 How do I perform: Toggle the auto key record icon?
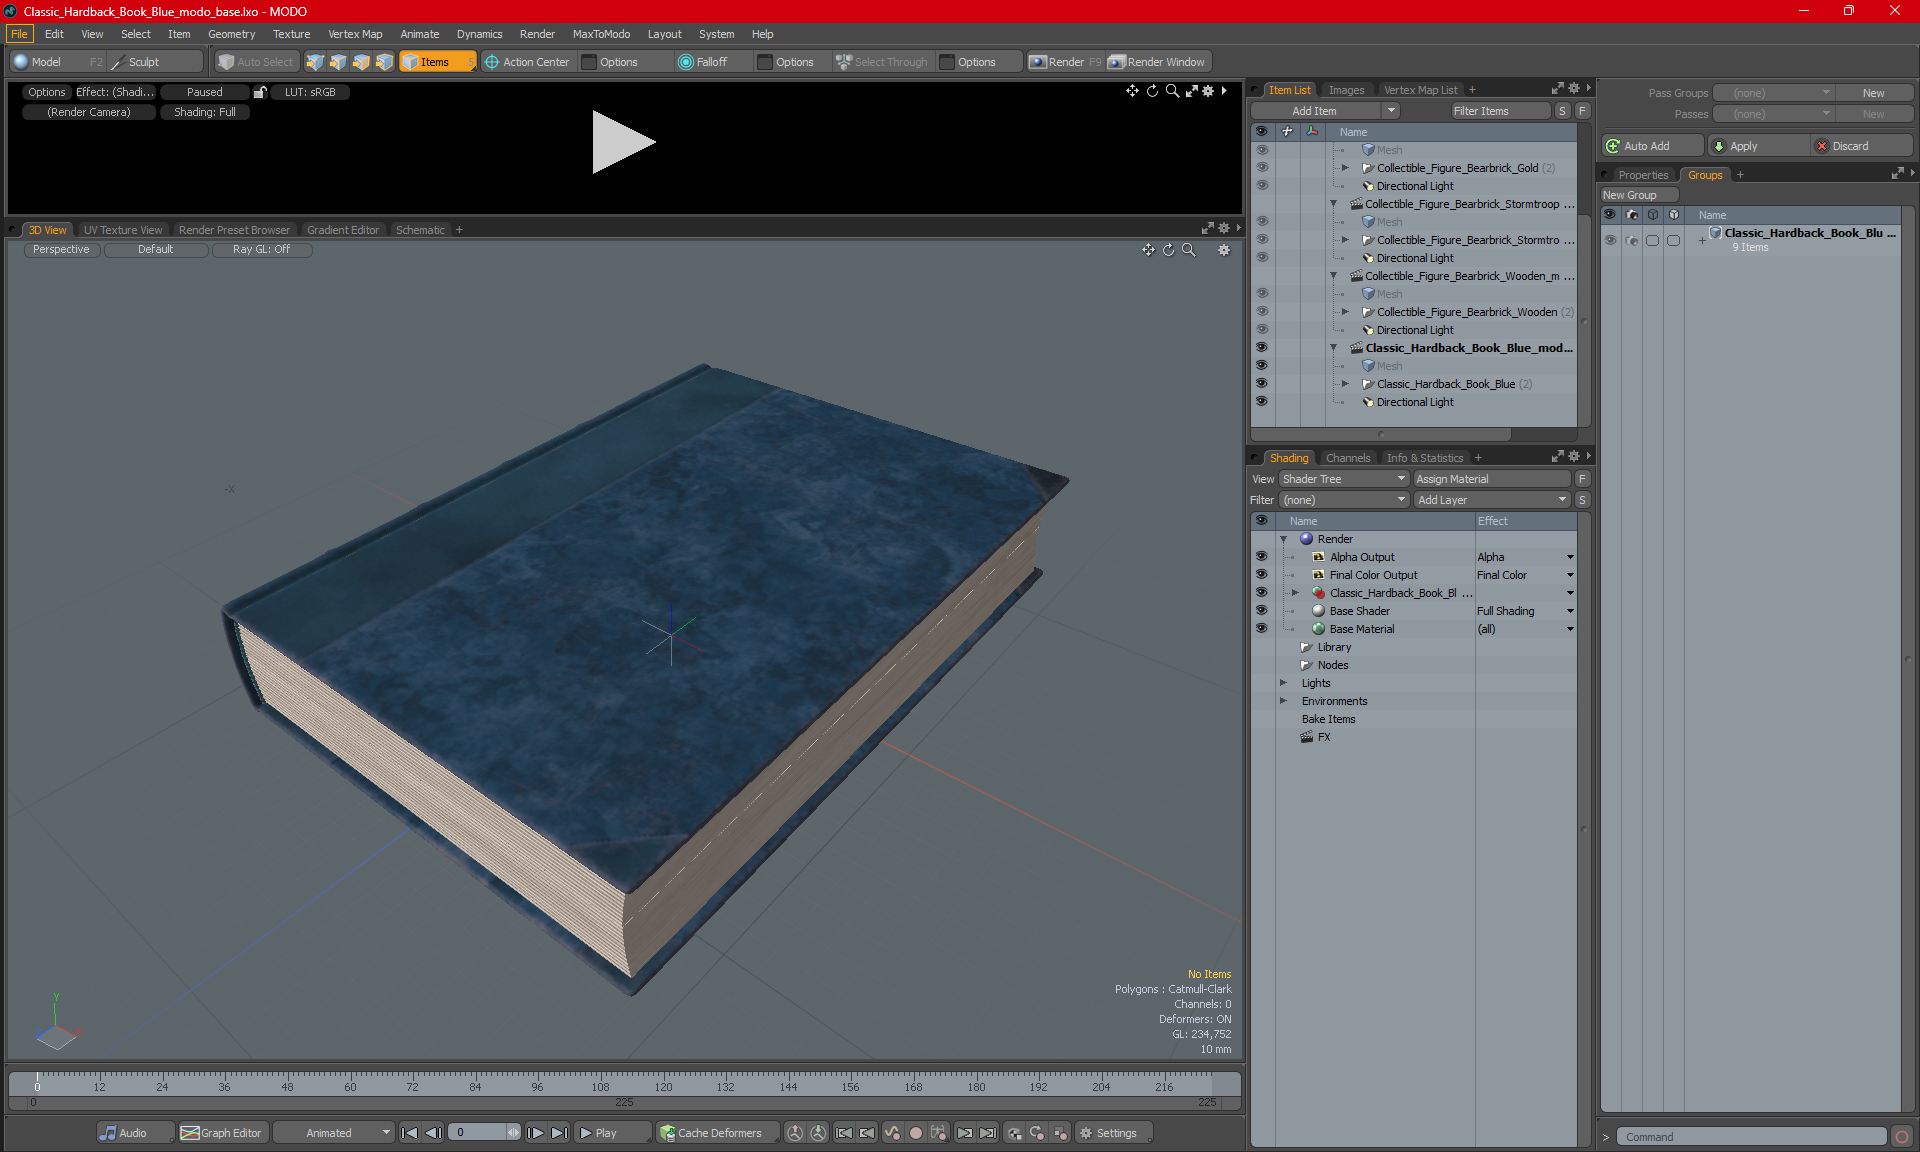point(915,1133)
